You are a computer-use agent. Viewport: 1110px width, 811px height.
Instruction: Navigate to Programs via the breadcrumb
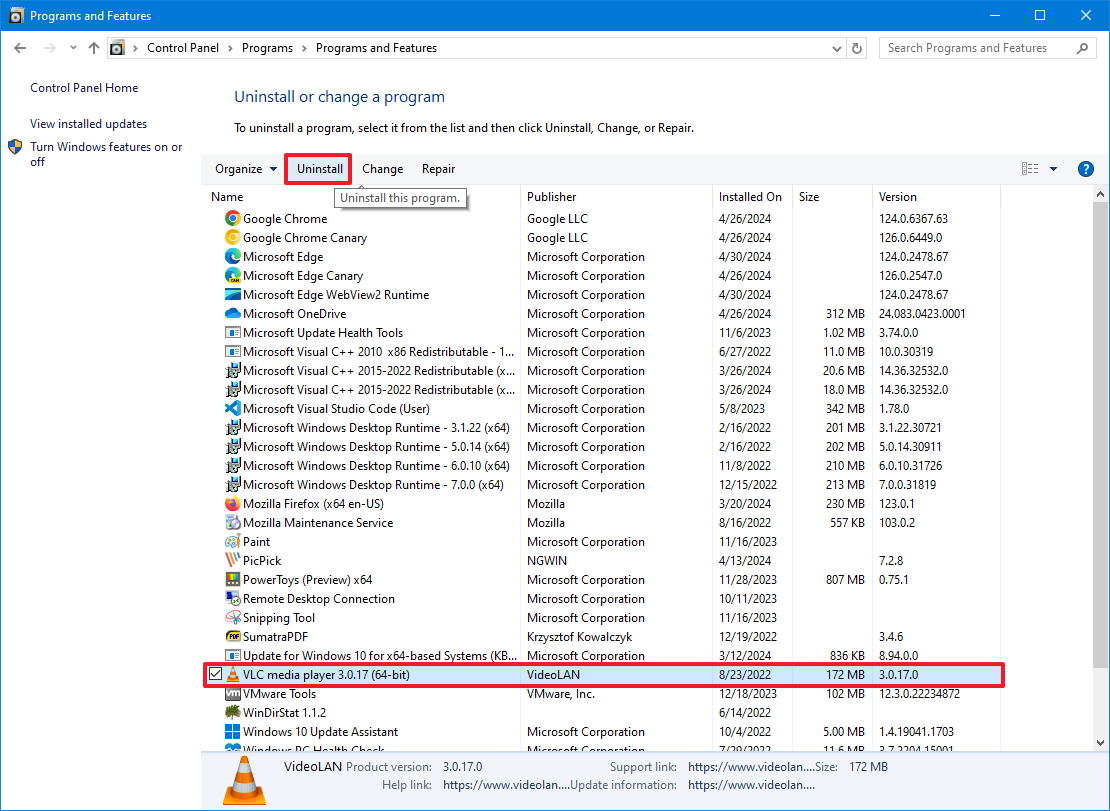[x=267, y=47]
